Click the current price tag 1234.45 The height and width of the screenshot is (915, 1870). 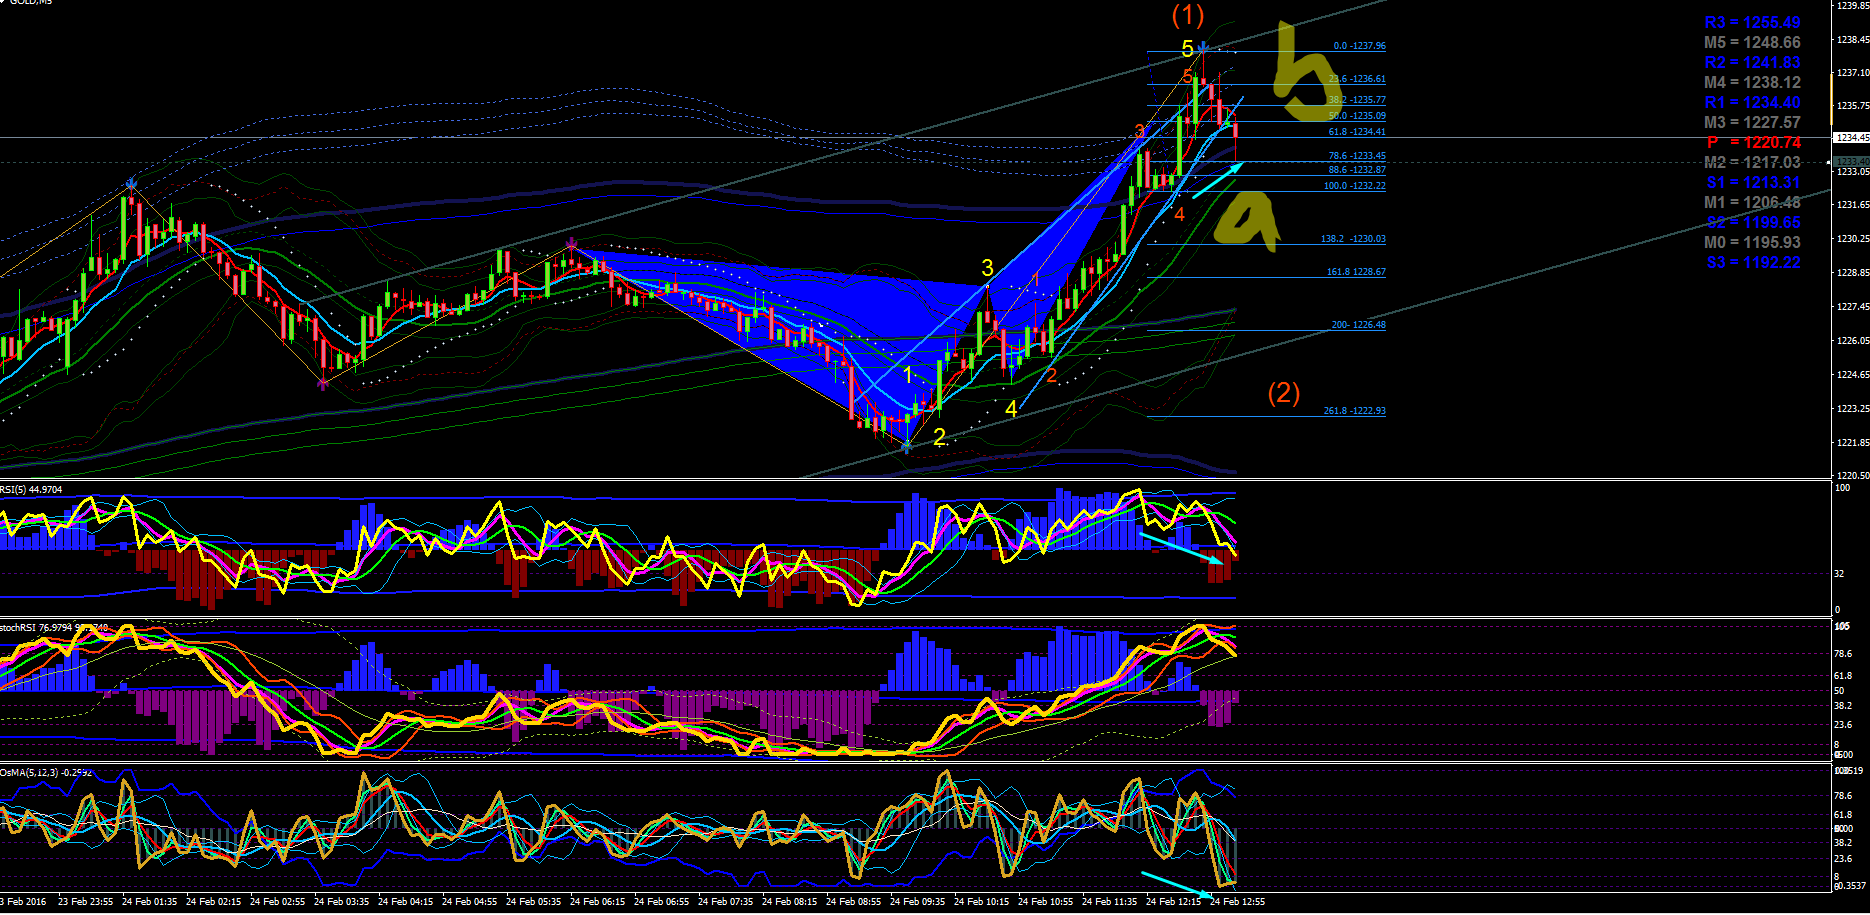[x=1850, y=138]
